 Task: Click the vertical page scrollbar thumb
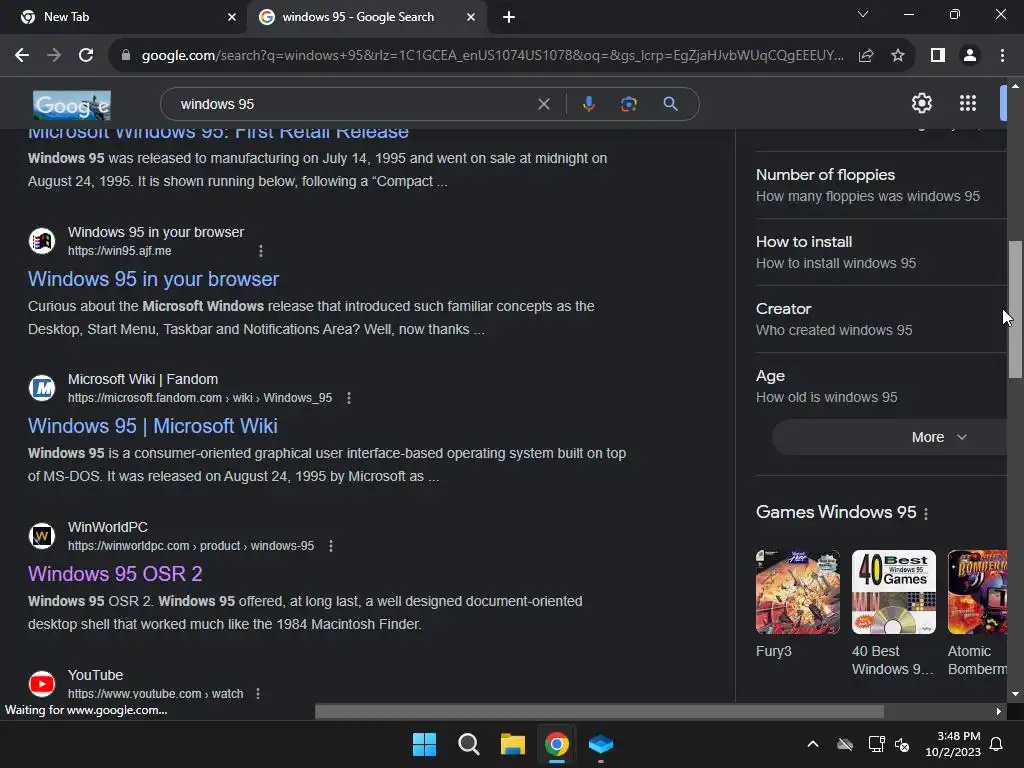[x=1015, y=310]
